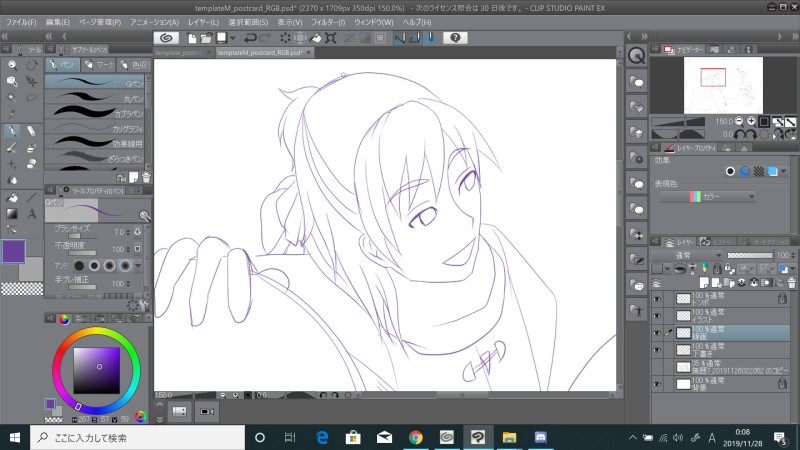Toggle snap to grid icon

tap(430, 38)
